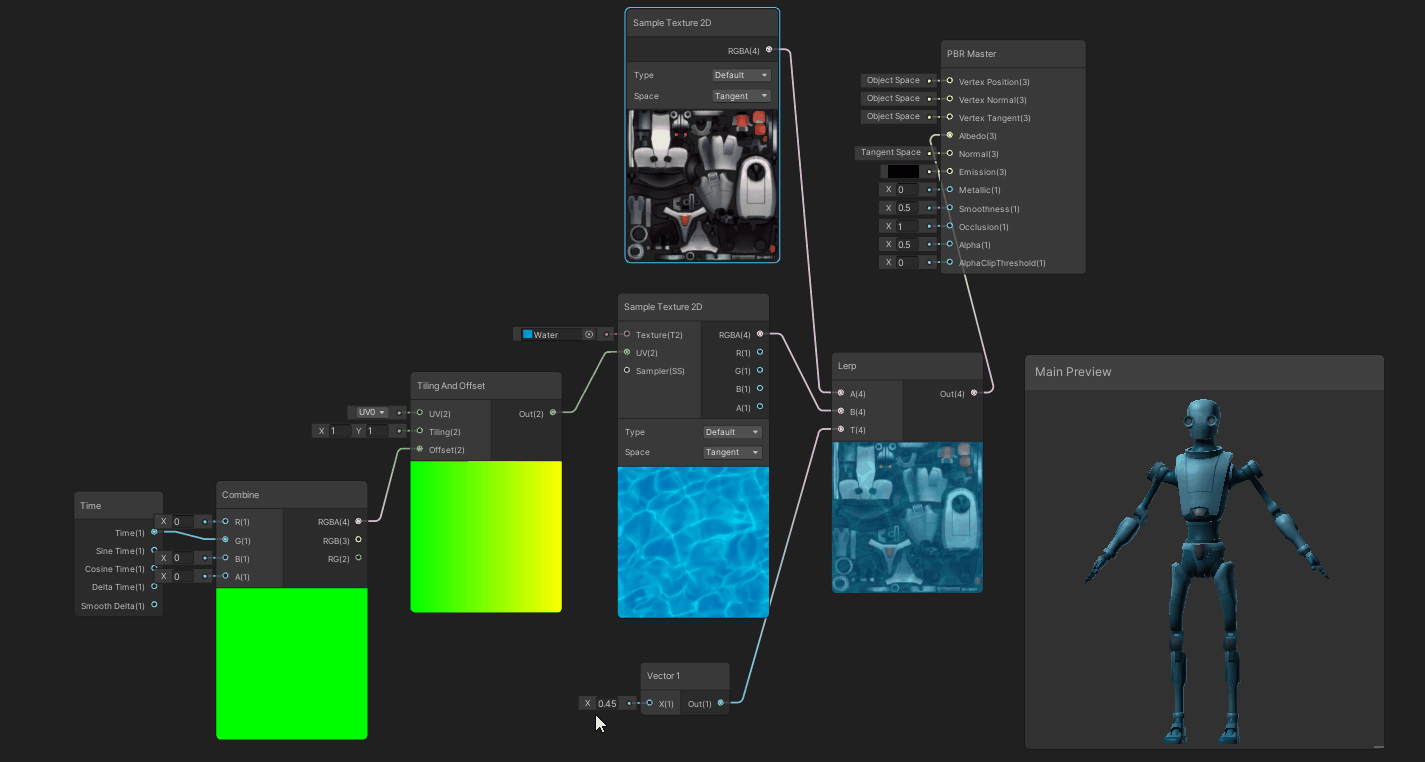Image resolution: width=1425 pixels, height=762 pixels.
Task: Select the Tiling And Offset node title
Action: 451,386
